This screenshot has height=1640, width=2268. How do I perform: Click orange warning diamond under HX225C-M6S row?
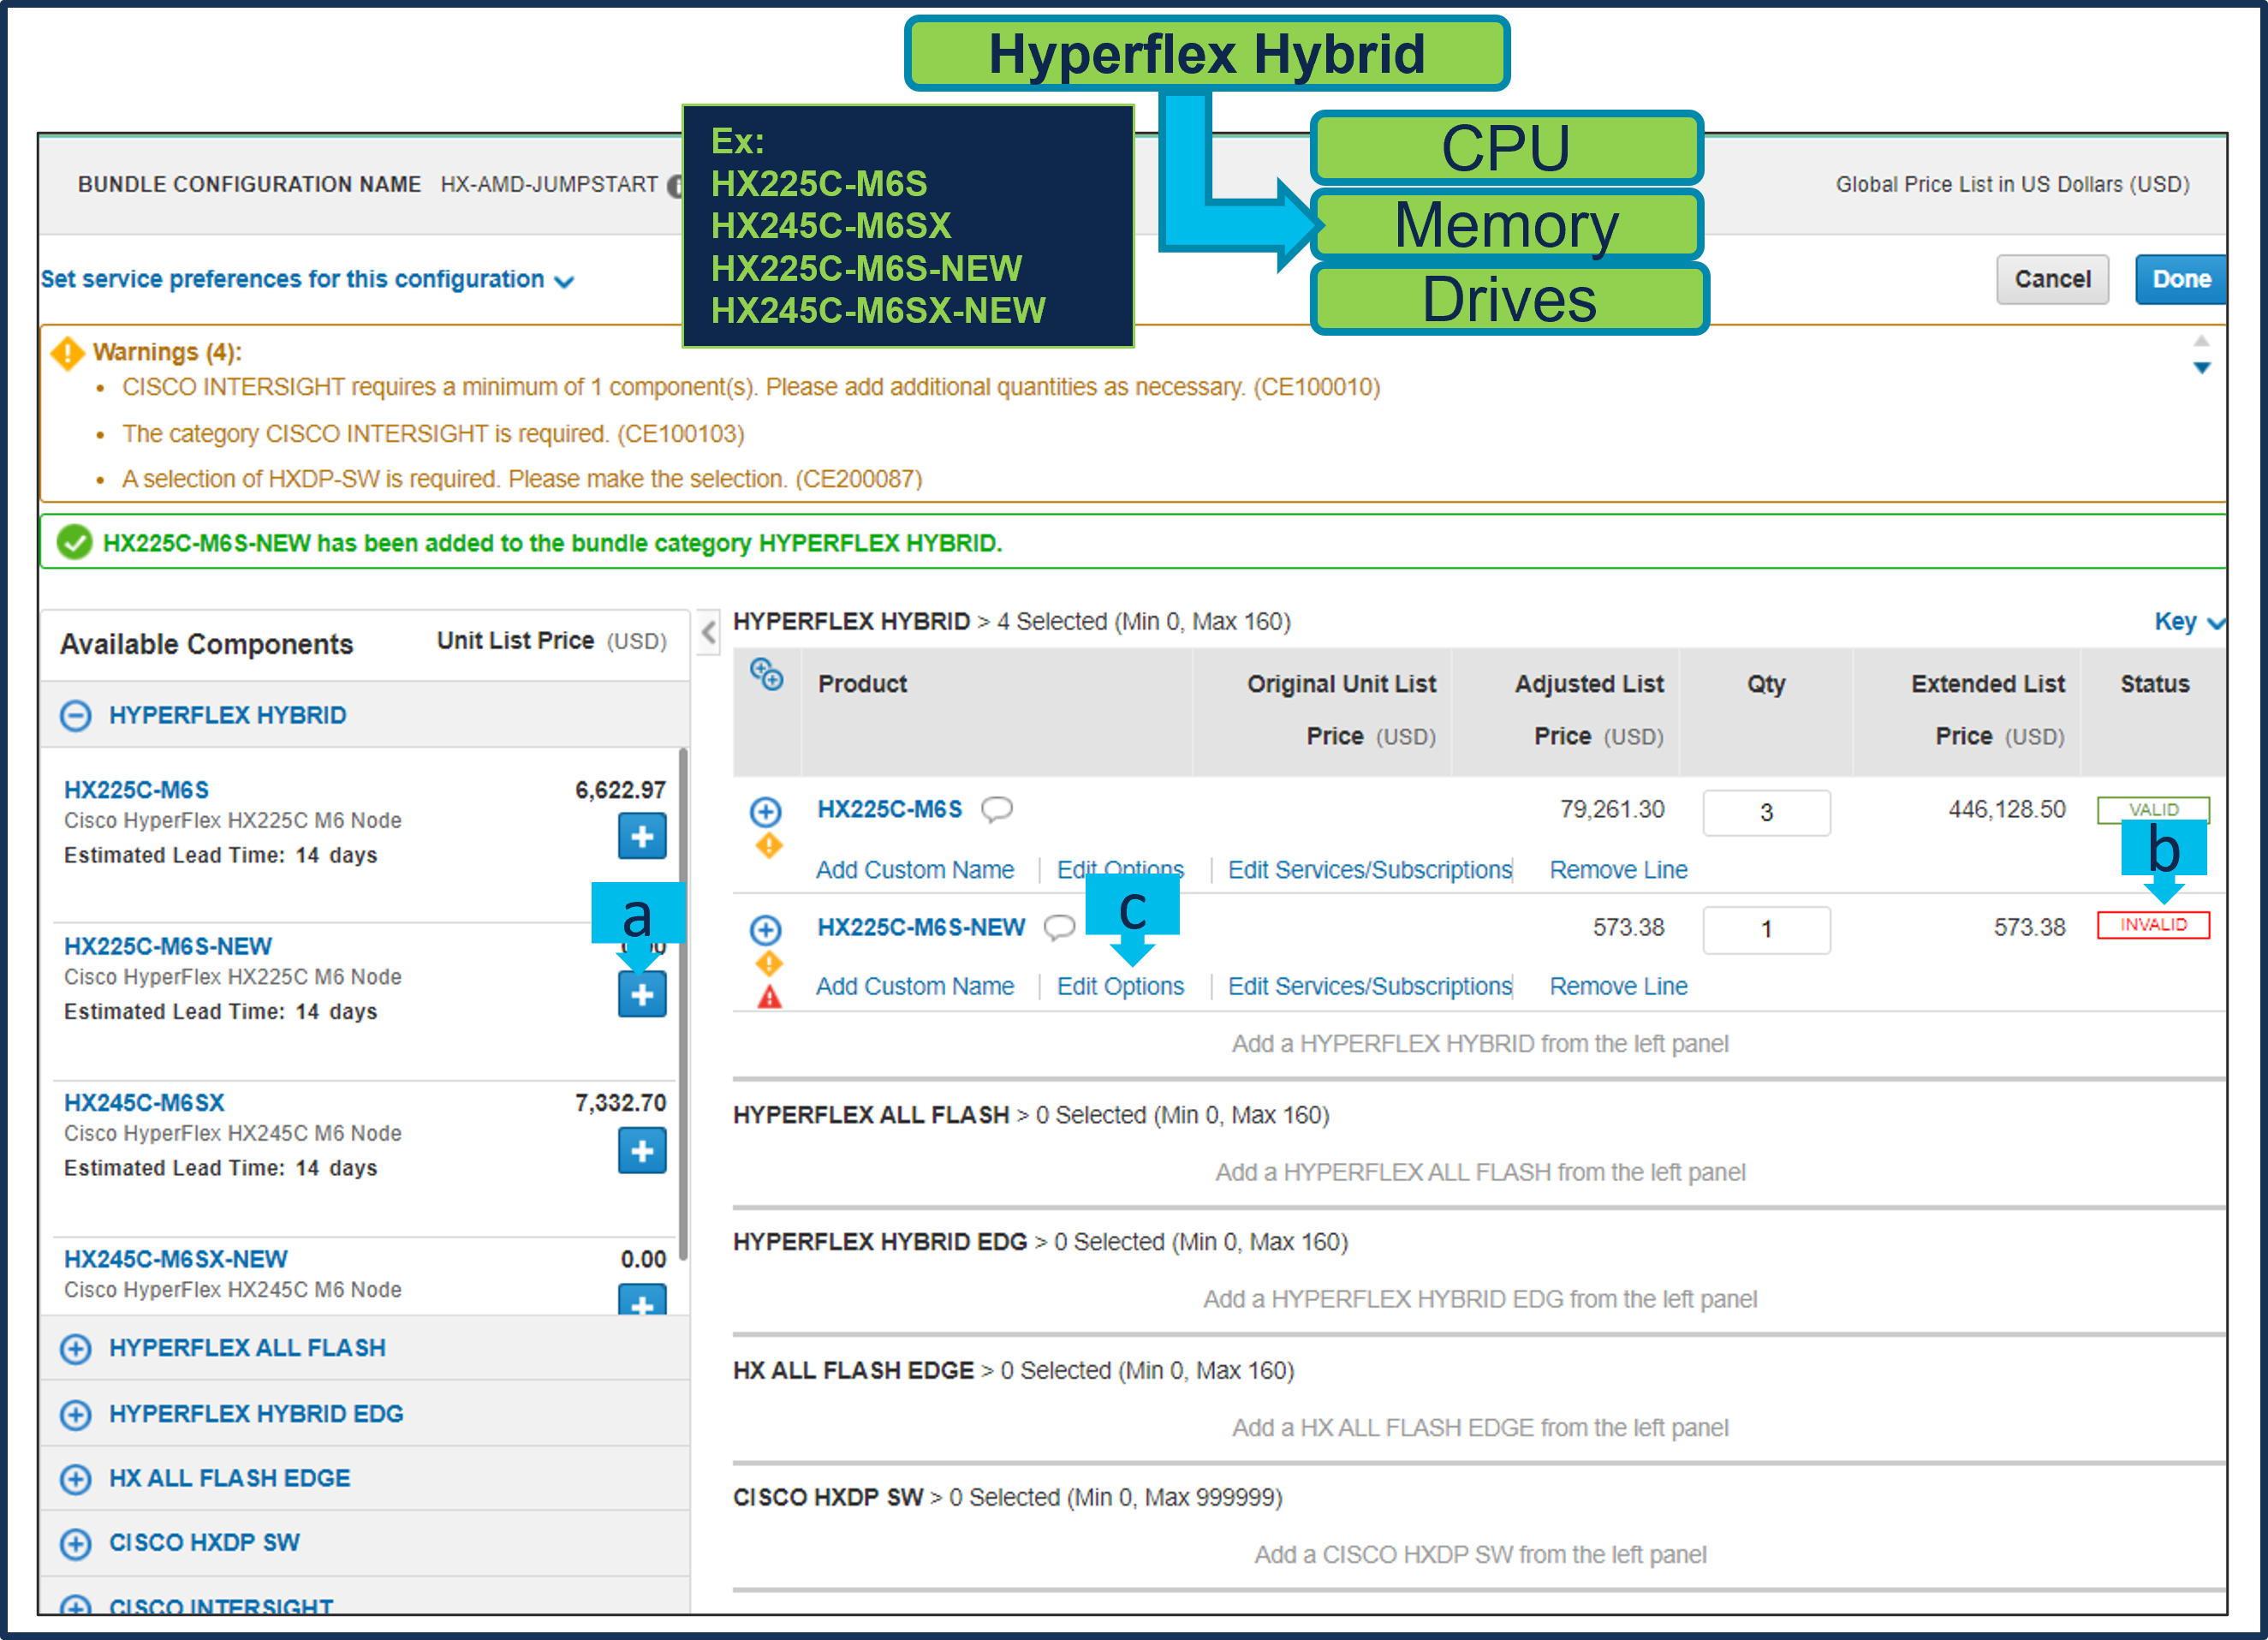[x=769, y=846]
